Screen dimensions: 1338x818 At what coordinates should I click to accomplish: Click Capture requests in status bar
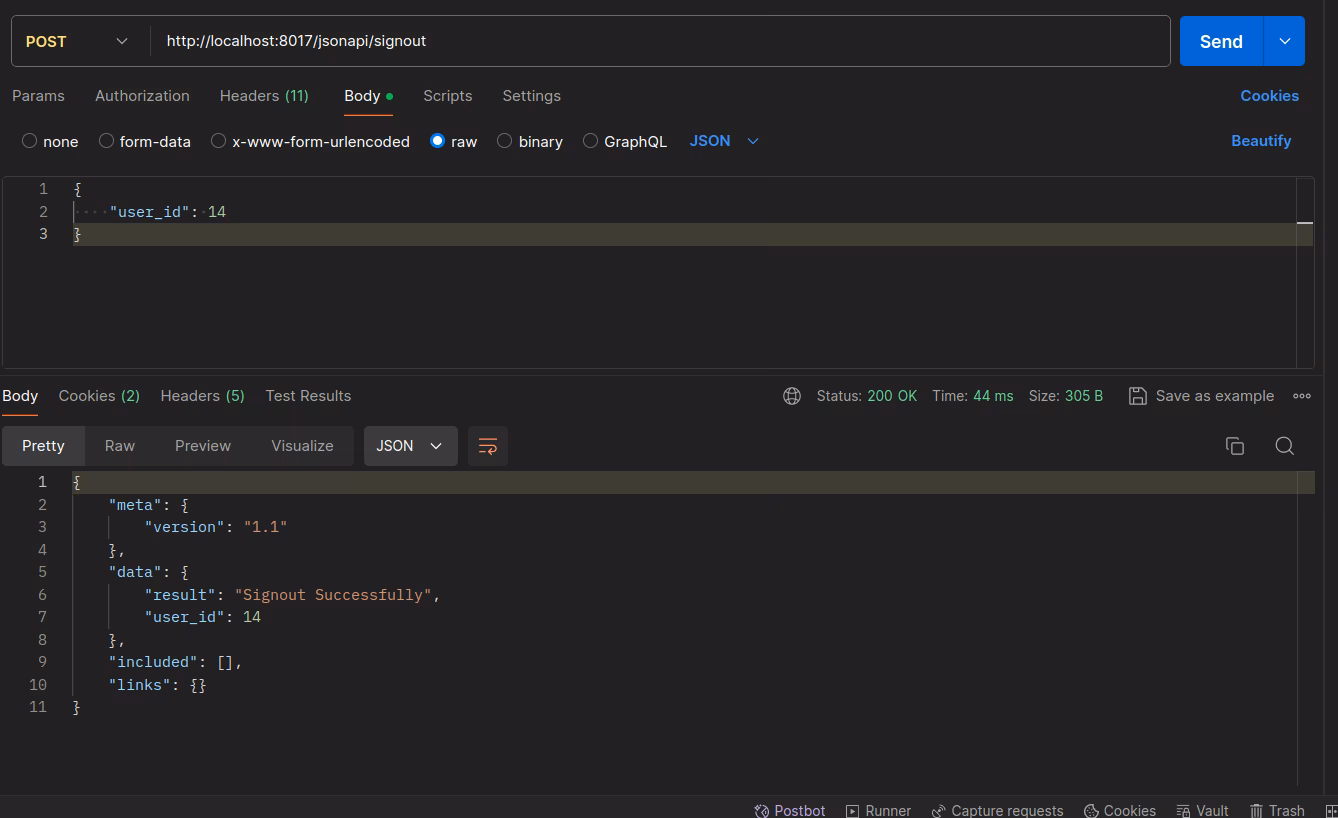click(x=997, y=810)
